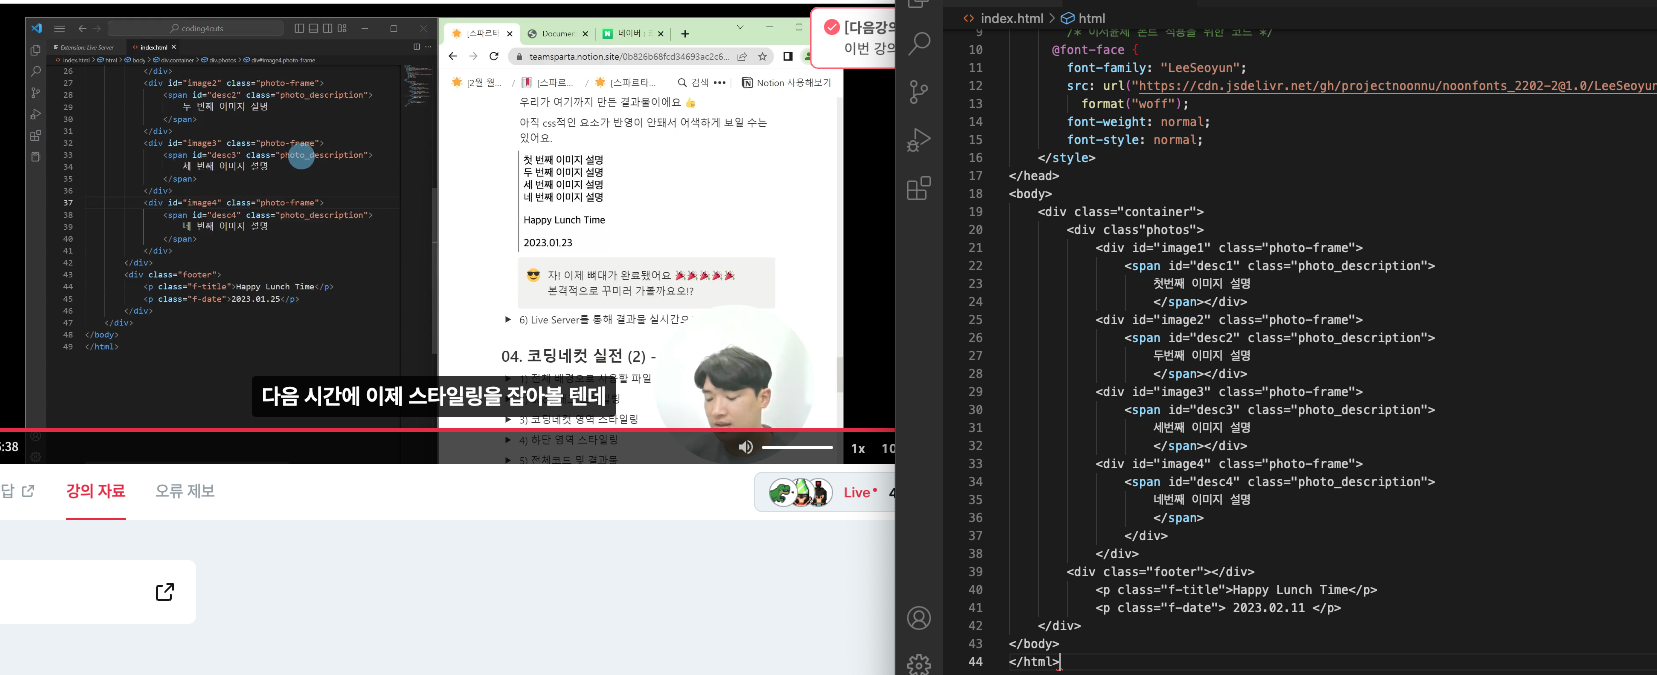Open More Actions ellipsis in video's editor

pos(428,47)
